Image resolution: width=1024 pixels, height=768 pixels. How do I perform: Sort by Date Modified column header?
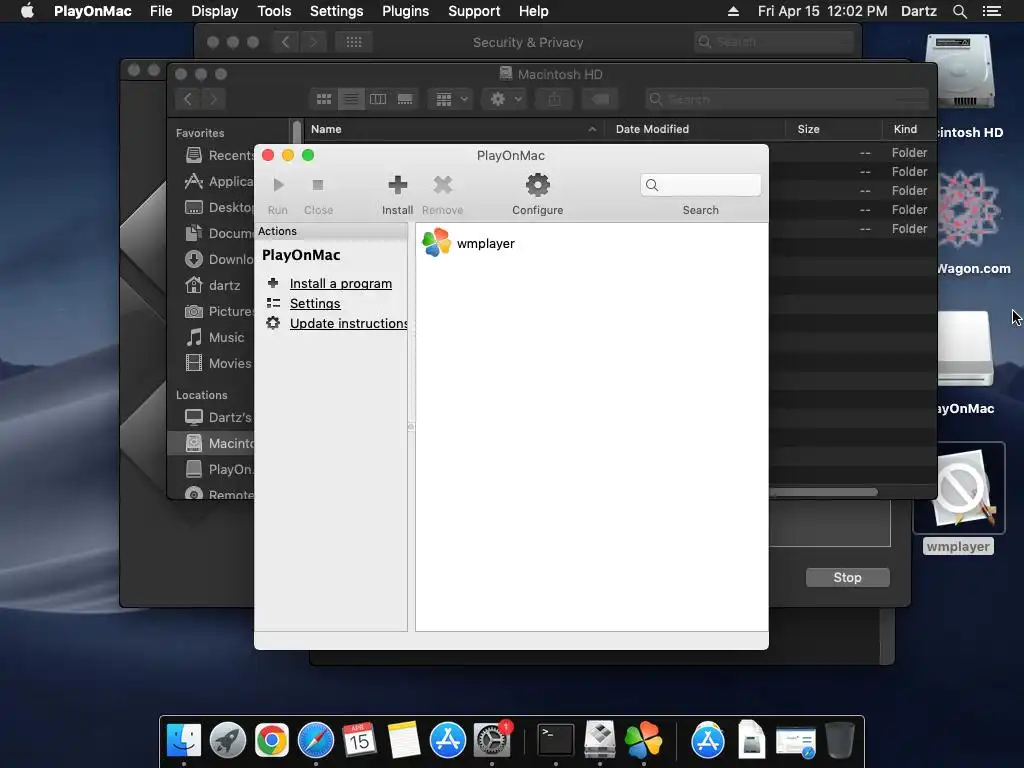(x=695, y=129)
